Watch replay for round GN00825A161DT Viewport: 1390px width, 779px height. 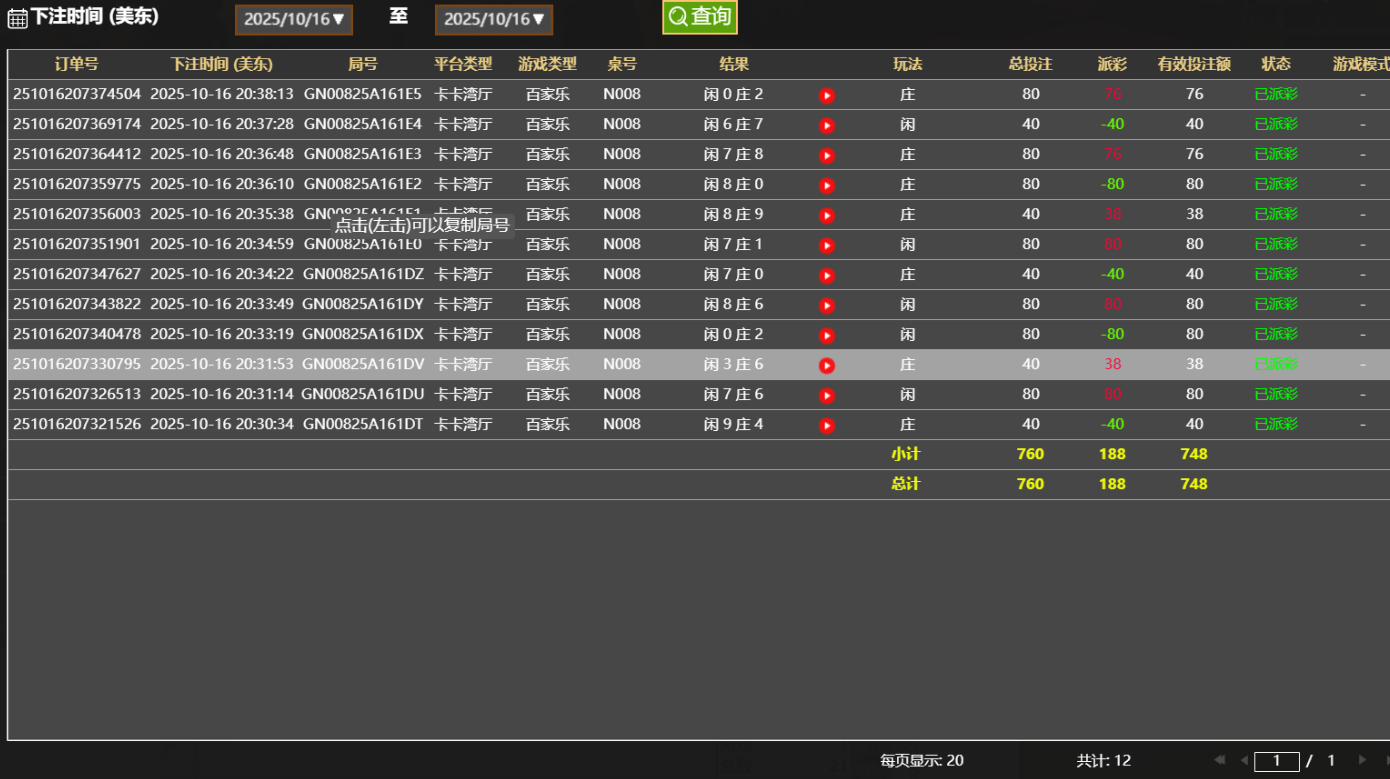[827, 425]
